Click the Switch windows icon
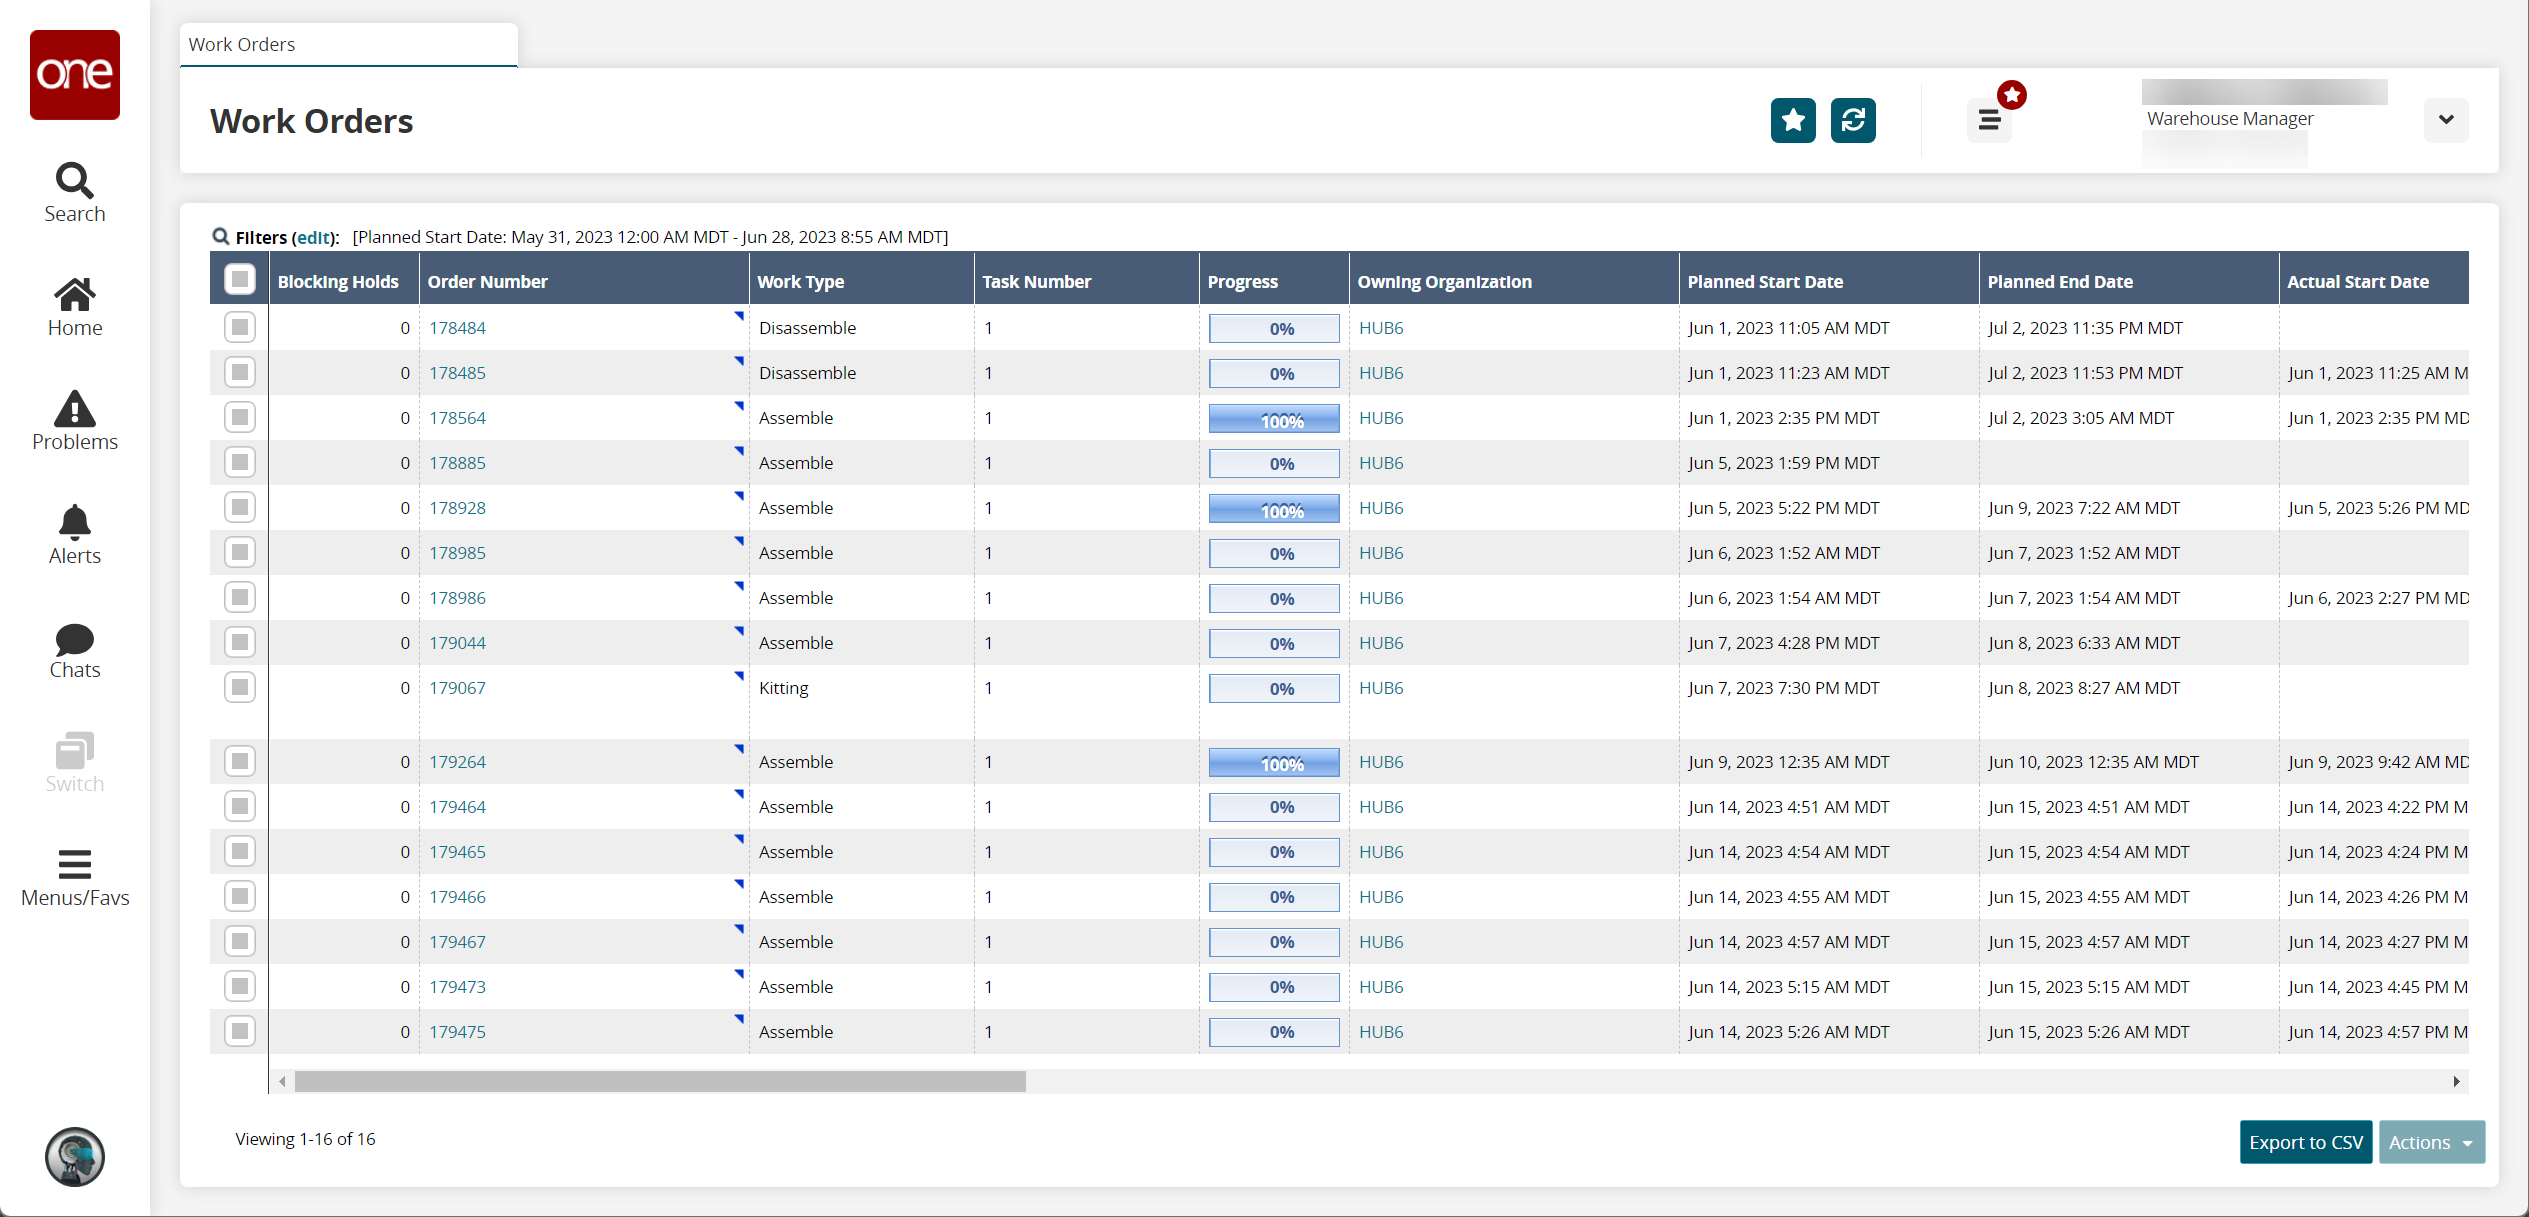2529x1217 pixels. (74, 763)
